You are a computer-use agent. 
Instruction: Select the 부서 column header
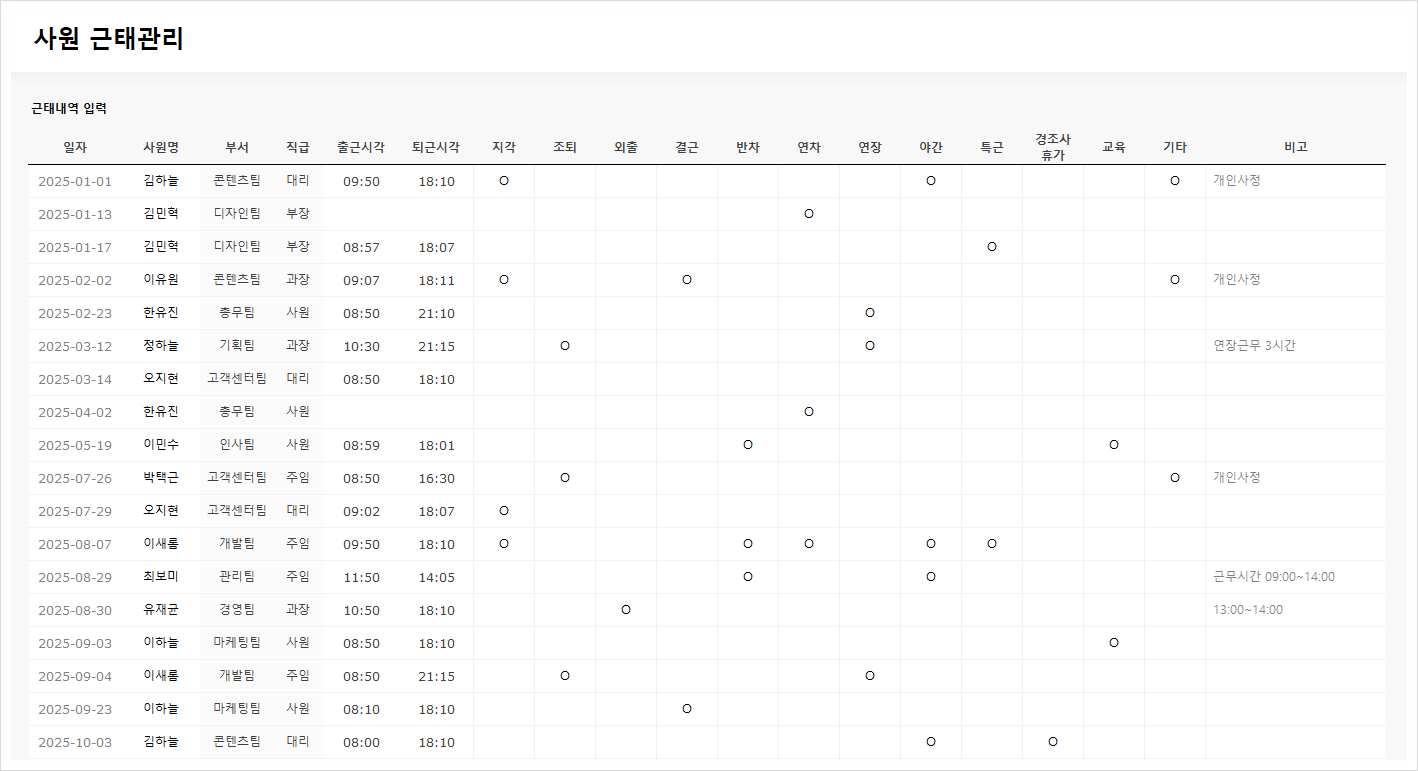(x=237, y=147)
